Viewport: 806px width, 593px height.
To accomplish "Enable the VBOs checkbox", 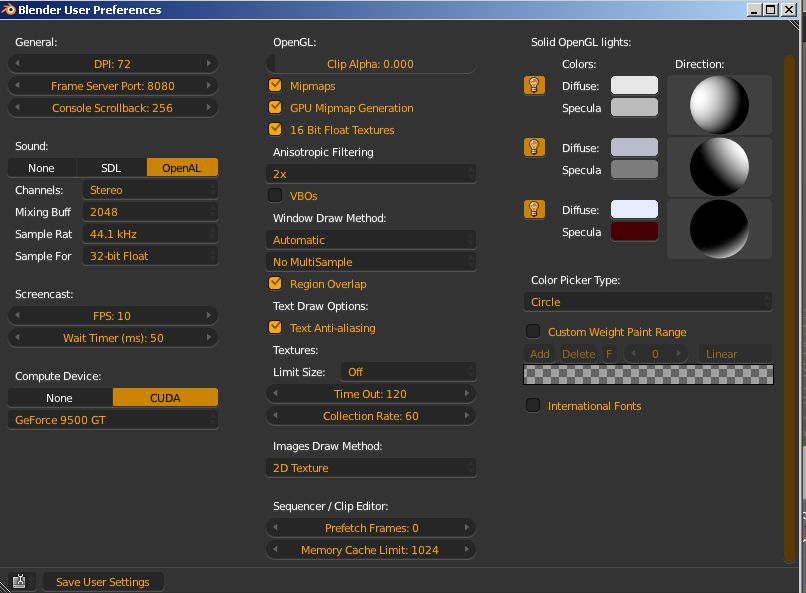I will click(x=276, y=196).
